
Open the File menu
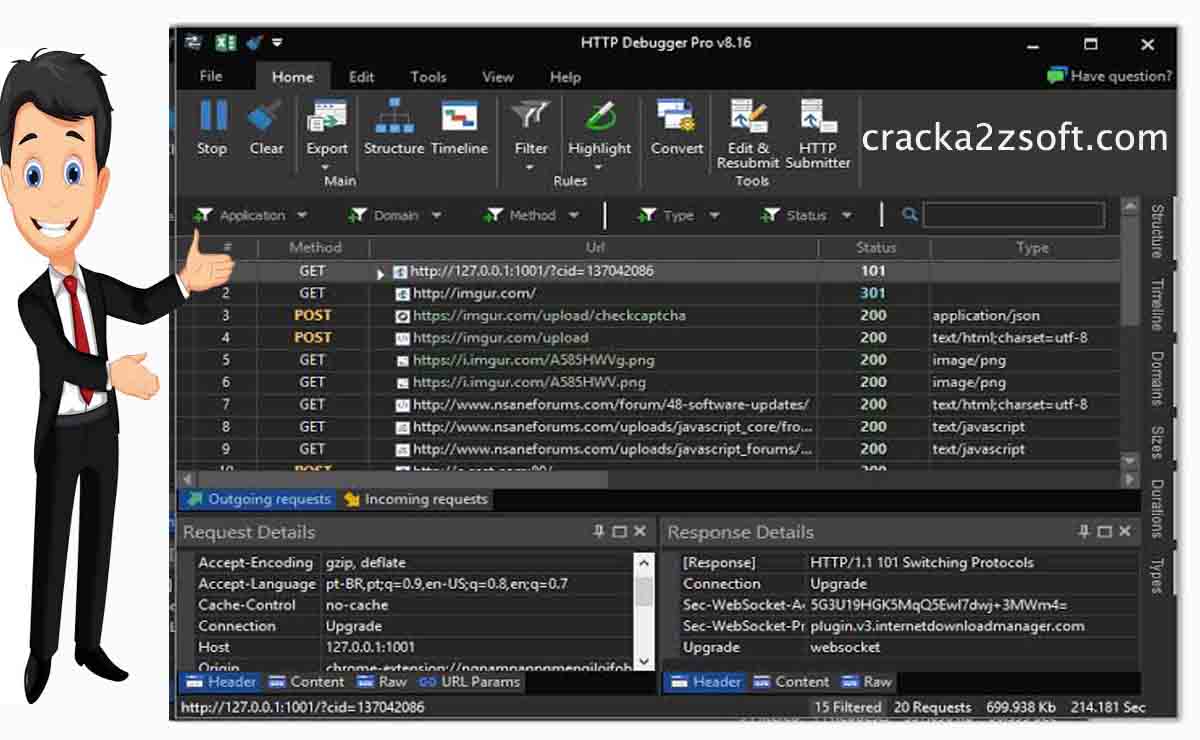[x=211, y=77]
